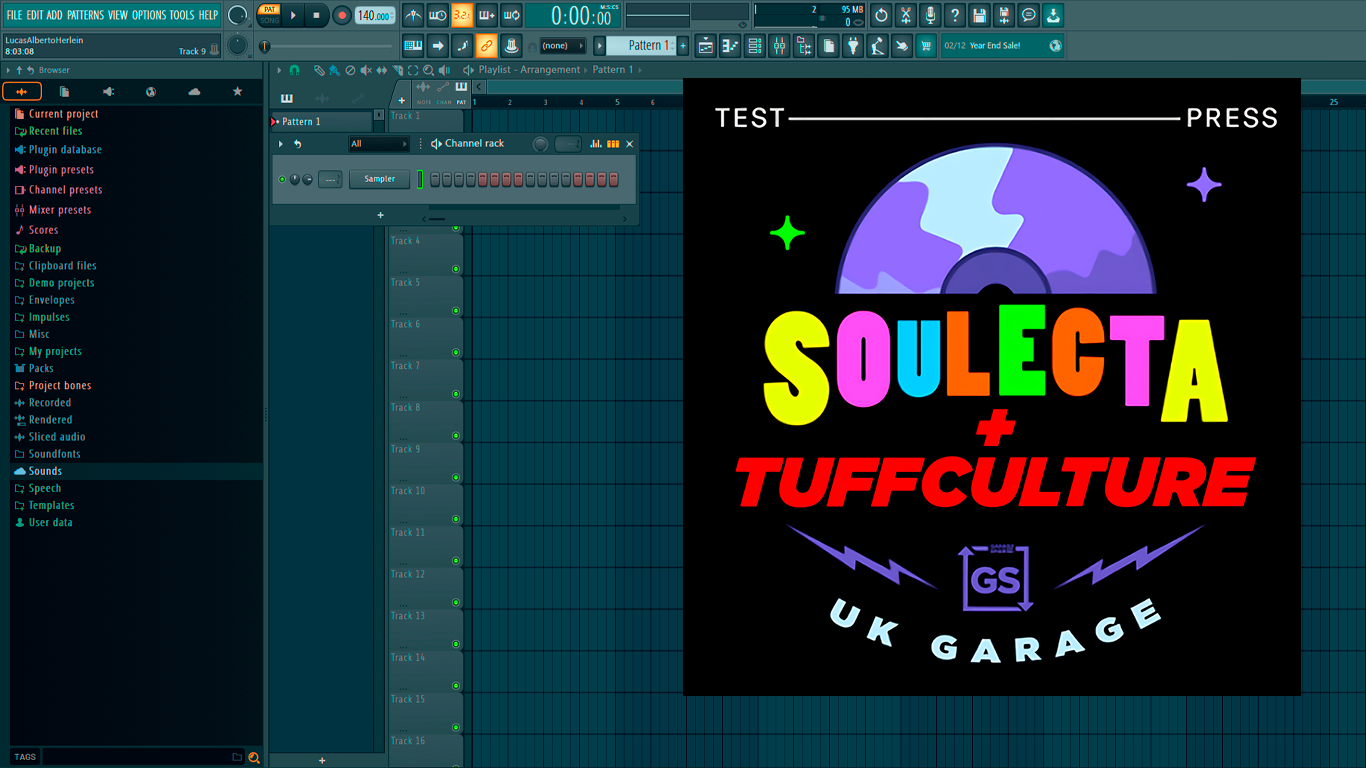Click the Sampler channel button
1366x768 pixels.
tap(380, 179)
